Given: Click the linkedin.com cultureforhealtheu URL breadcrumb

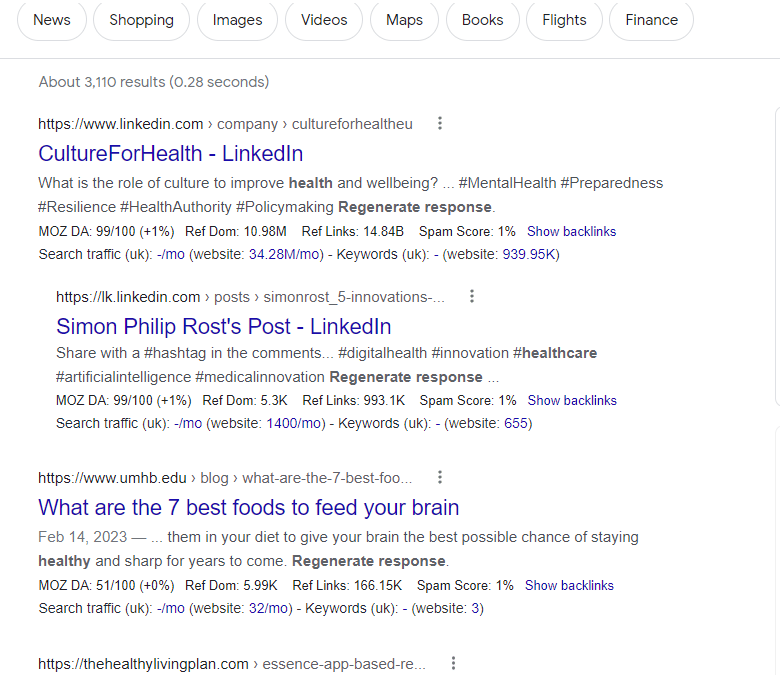Looking at the screenshot, I should click(x=225, y=123).
